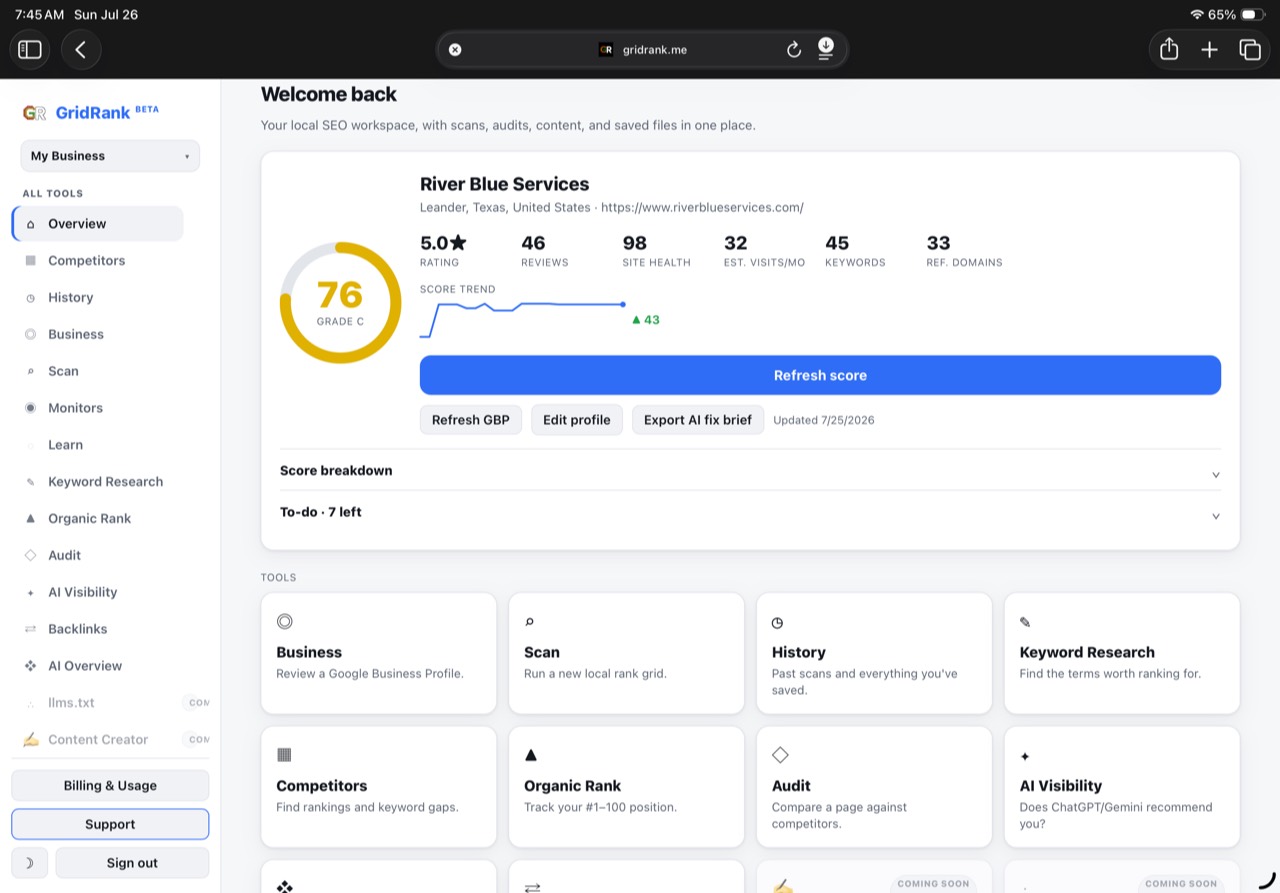The height and width of the screenshot is (893, 1280).
Task: Toggle dark mode moon button
Action: click(x=29, y=863)
